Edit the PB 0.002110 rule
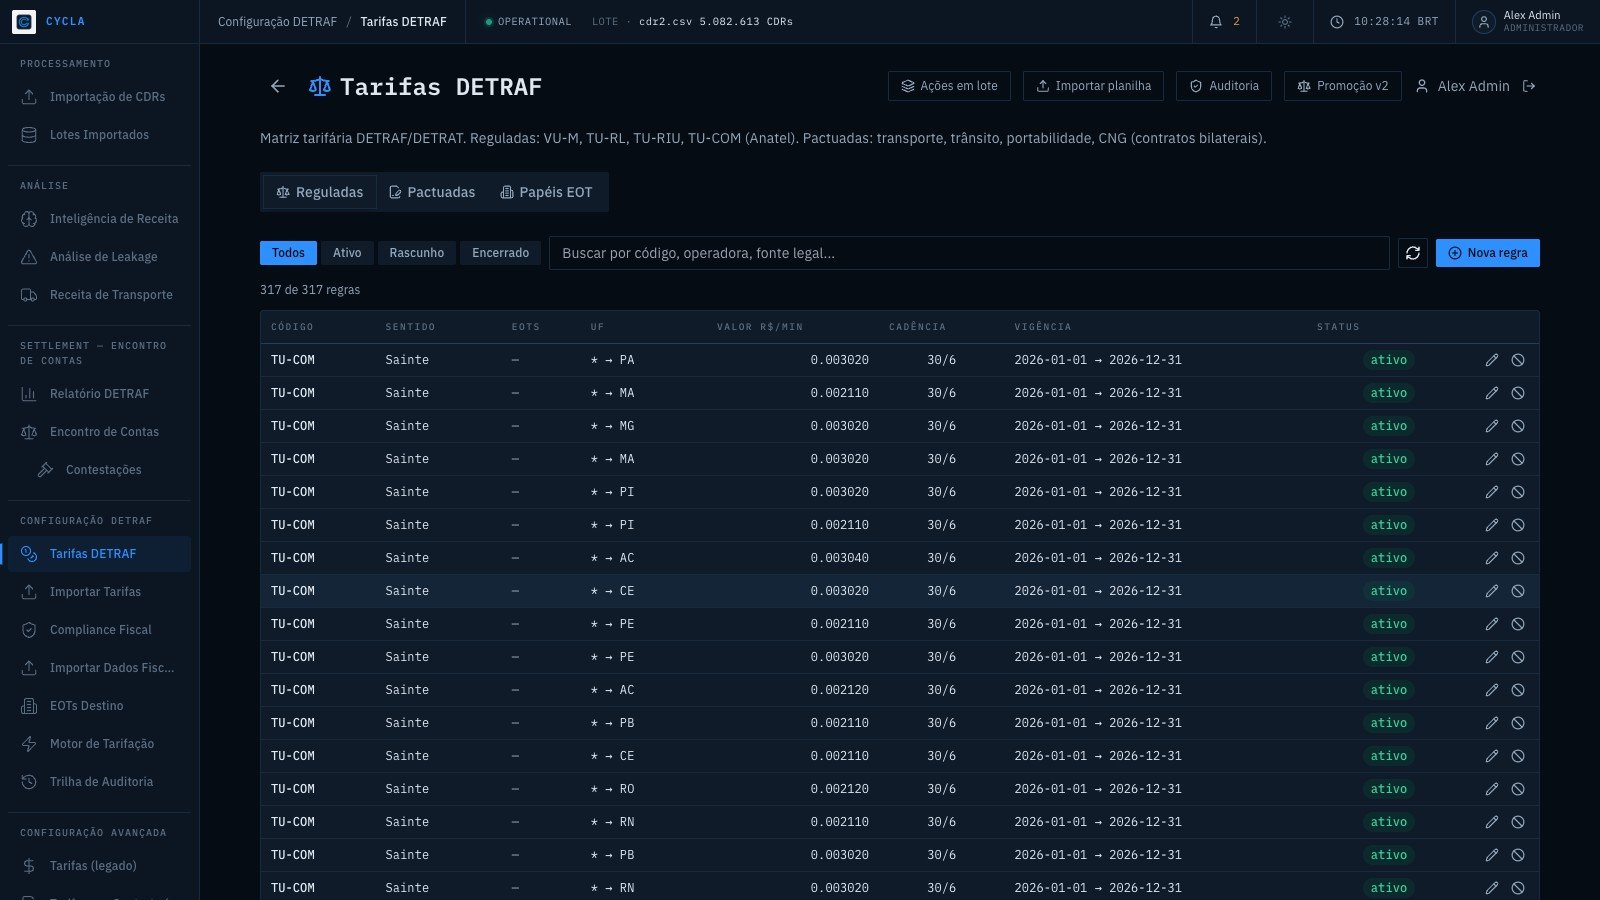 (1492, 723)
